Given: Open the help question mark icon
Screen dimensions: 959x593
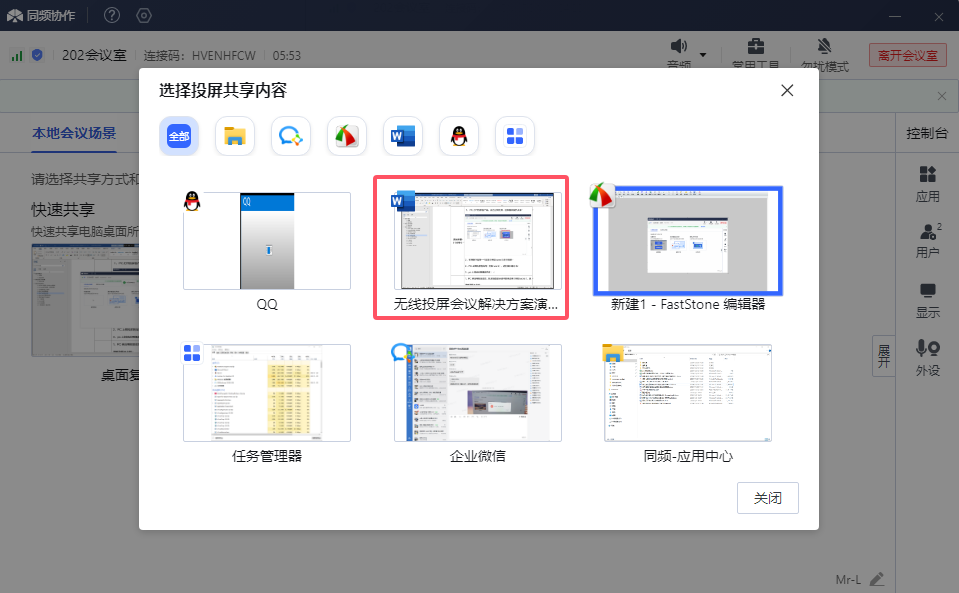Looking at the screenshot, I should click(112, 15).
